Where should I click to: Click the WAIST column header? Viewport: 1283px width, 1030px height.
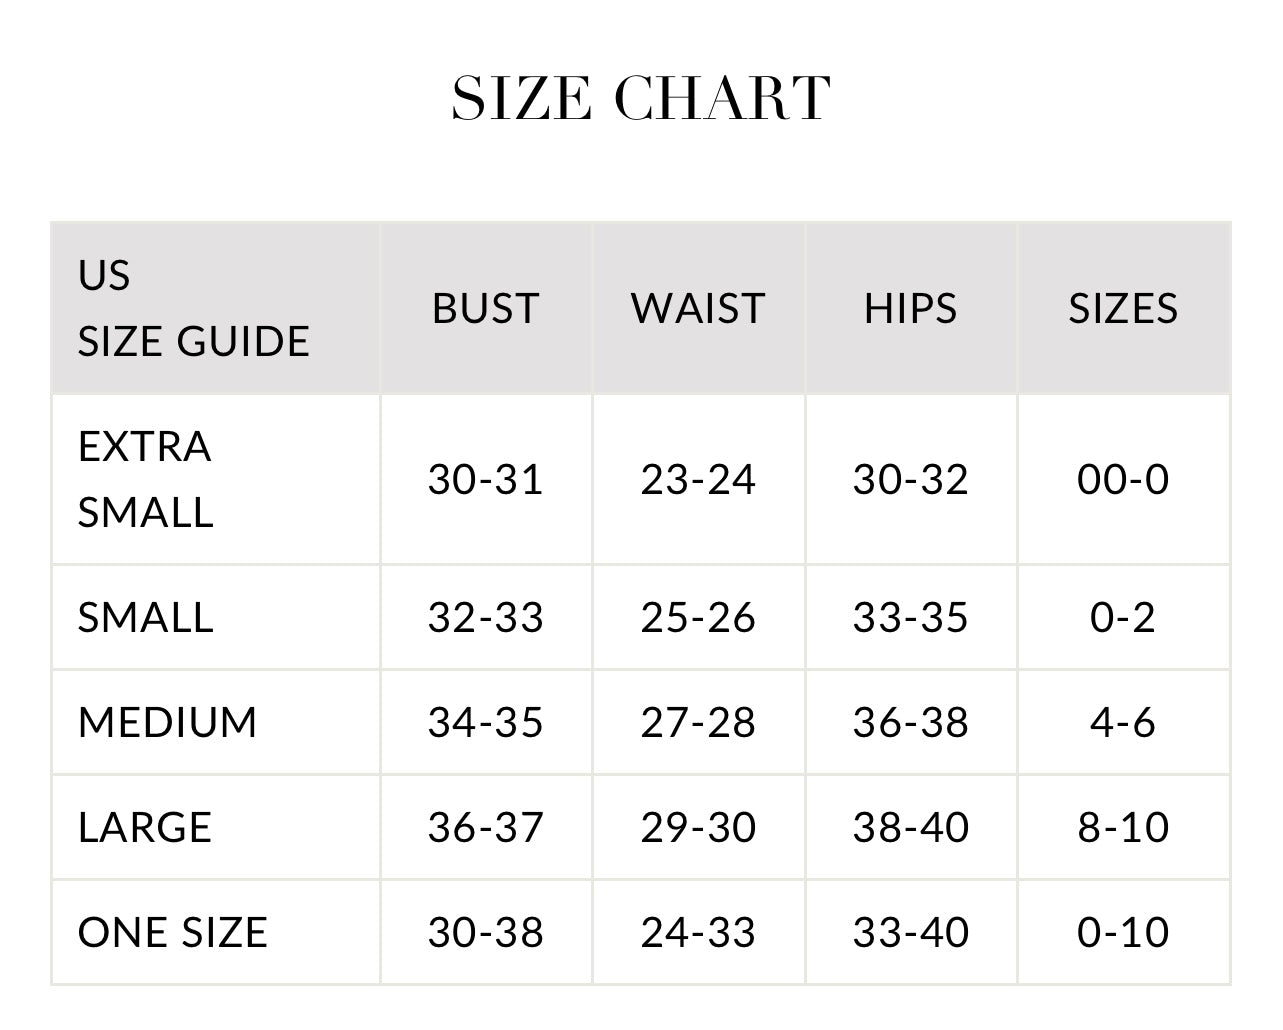pyautogui.click(x=698, y=308)
